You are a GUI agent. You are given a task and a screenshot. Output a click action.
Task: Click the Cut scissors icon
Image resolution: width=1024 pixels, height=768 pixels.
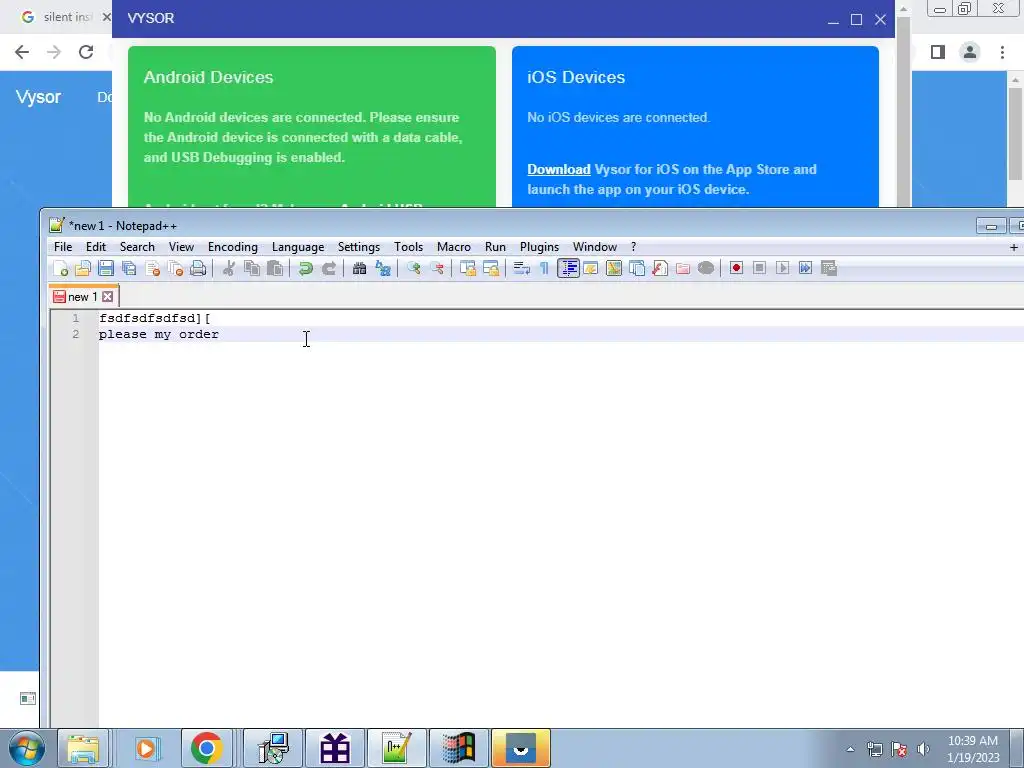229,268
